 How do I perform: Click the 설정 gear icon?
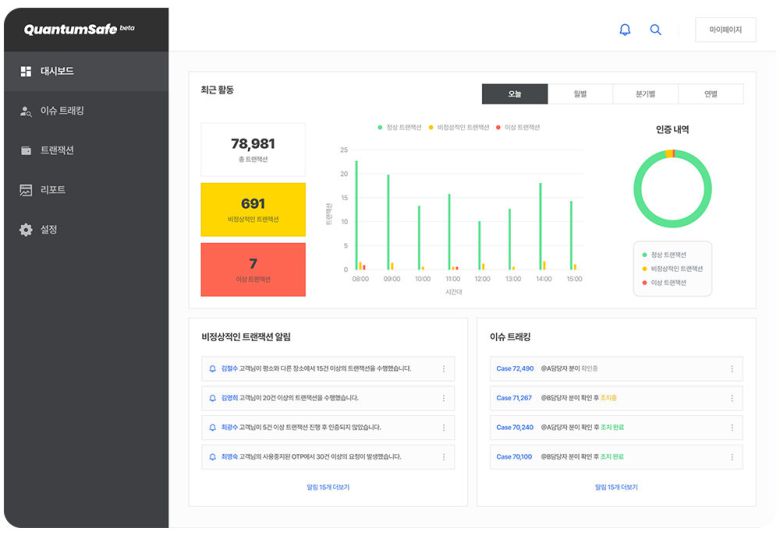26,230
